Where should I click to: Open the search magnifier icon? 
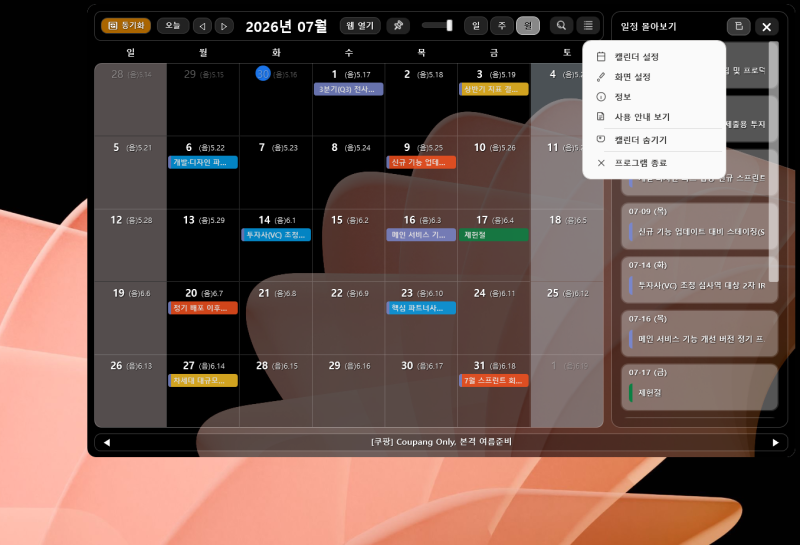[x=561, y=26]
